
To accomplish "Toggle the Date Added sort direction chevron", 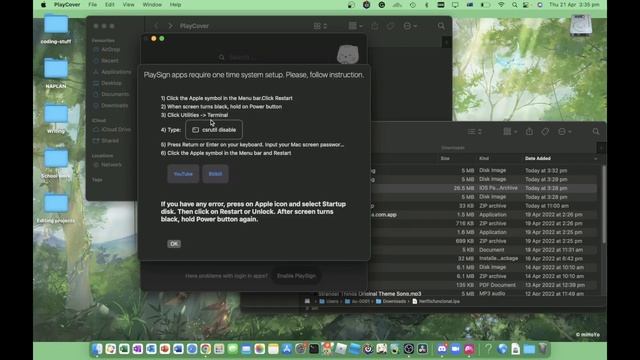I will point(596,158).
